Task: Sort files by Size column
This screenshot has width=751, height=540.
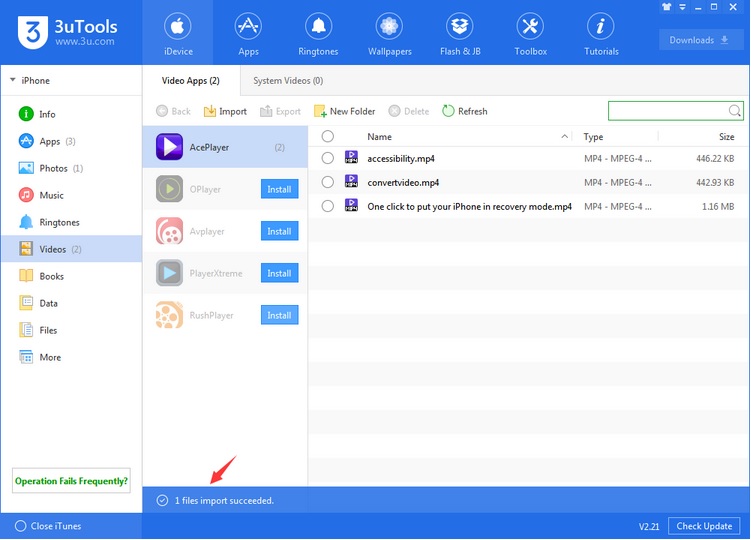Action: point(727,137)
